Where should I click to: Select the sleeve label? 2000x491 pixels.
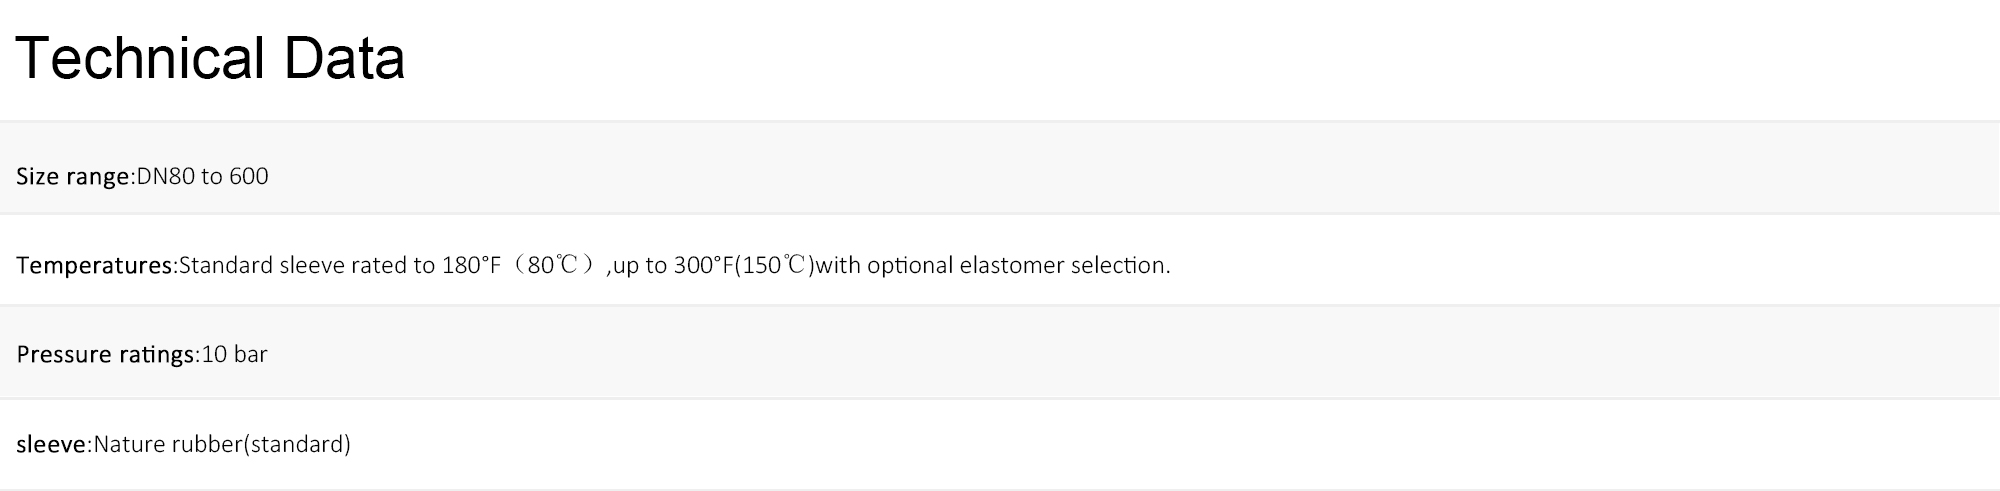51,444
